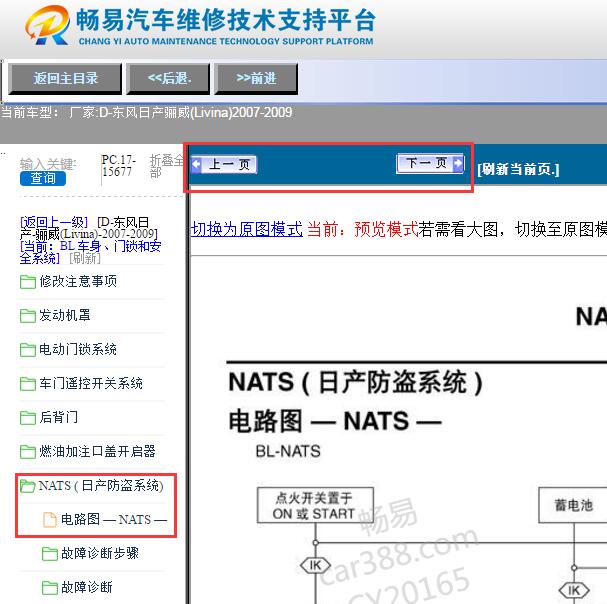Open the 修改注意事项 folder
Screen dimensions: 607x604
[78, 281]
